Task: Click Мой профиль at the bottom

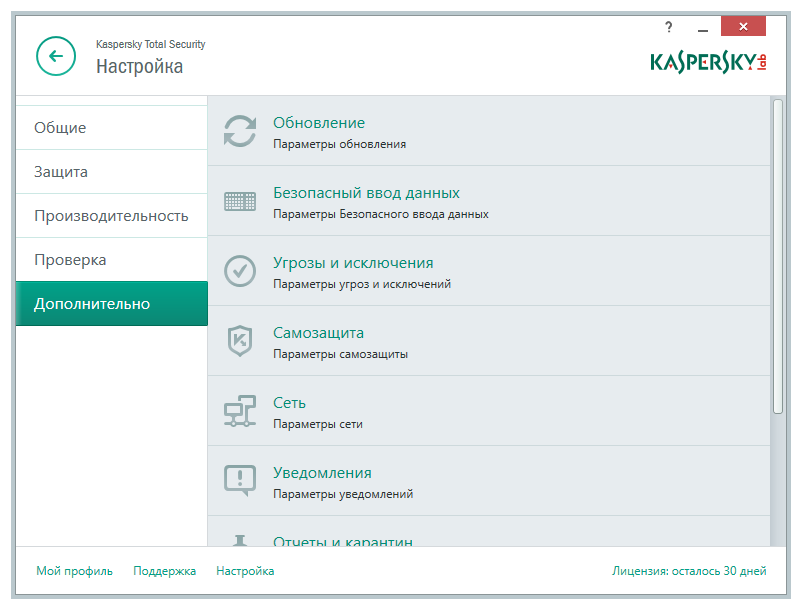Action: [x=74, y=571]
